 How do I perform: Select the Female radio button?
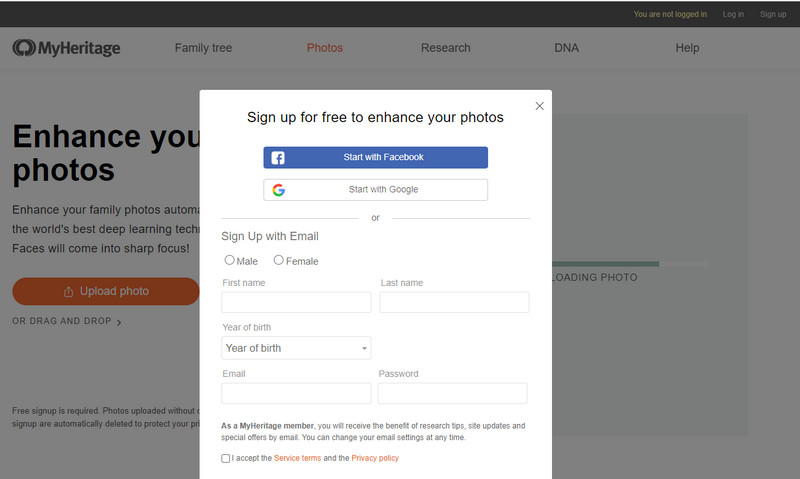coord(279,261)
